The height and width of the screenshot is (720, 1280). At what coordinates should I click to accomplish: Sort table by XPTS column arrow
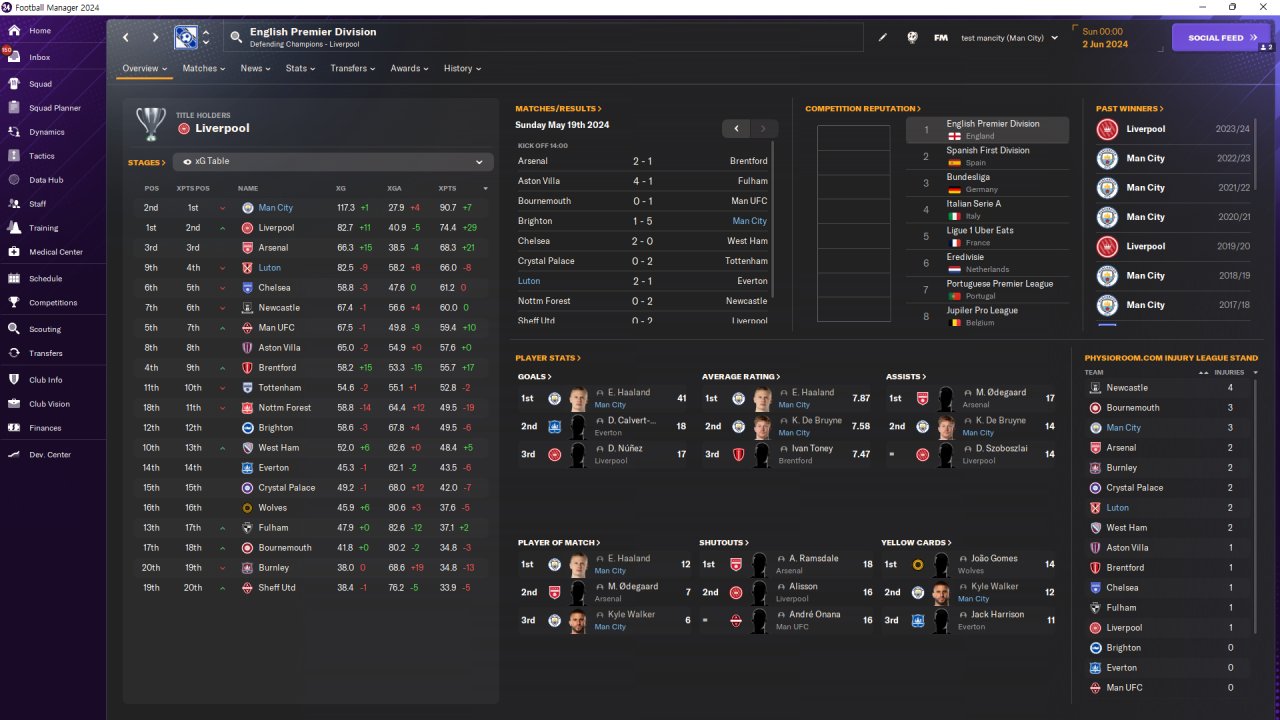(486, 188)
